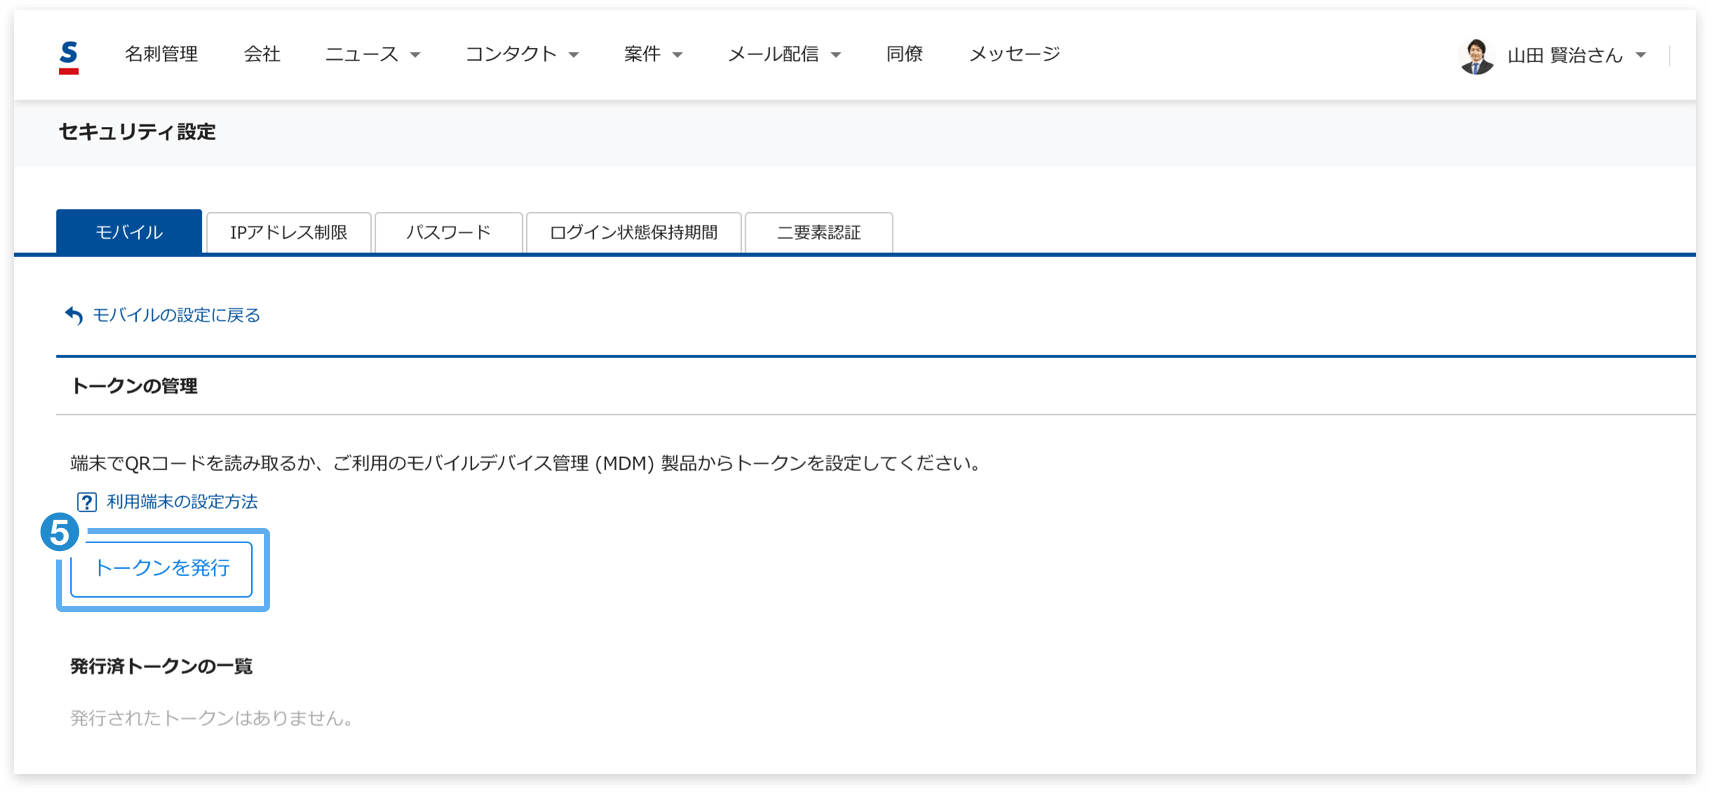Open メッセージ in the top navigation
The height and width of the screenshot is (792, 1710).
[1014, 54]
